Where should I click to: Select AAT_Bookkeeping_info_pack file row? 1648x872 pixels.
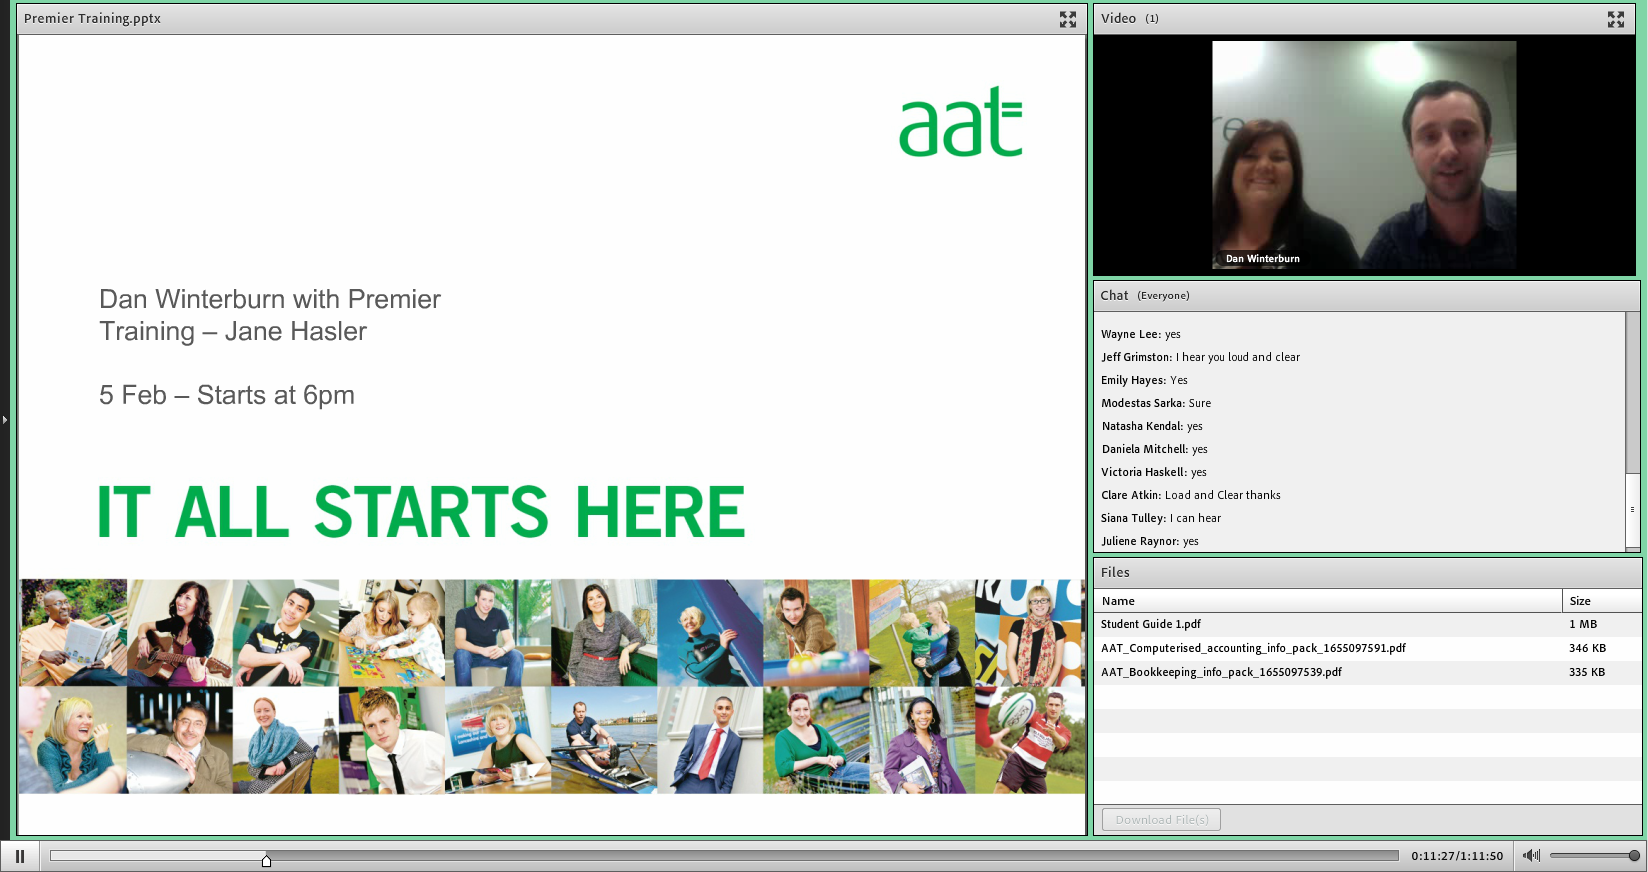pyautogui.click(x=1367, y=672)
